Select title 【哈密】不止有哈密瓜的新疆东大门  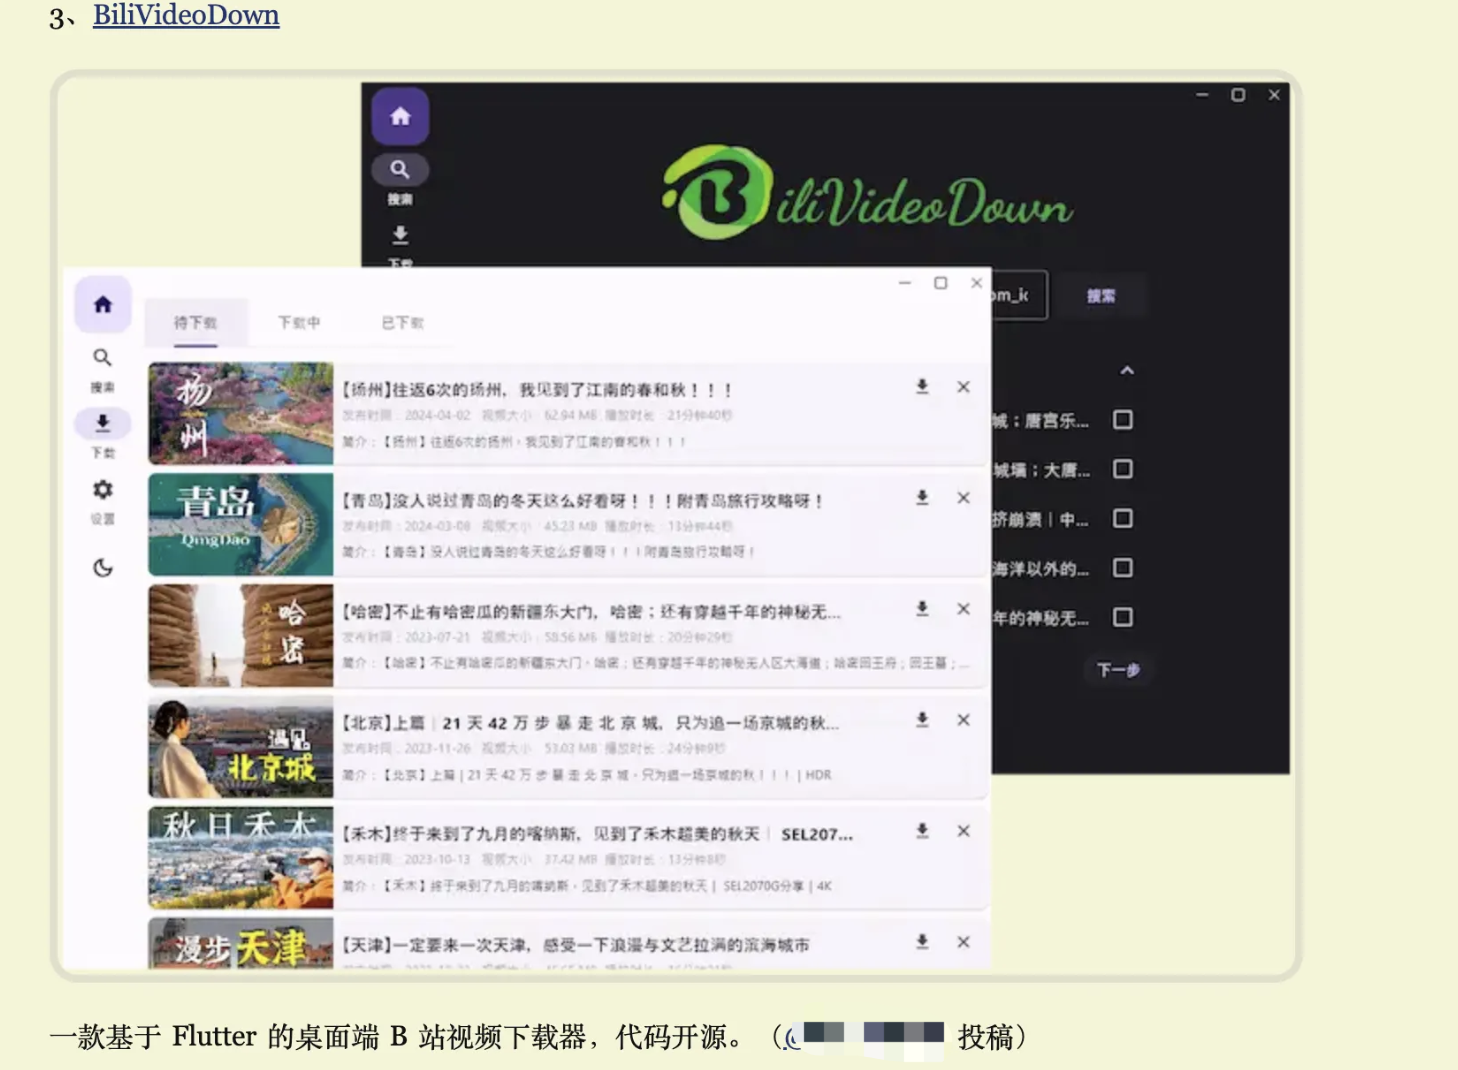pyautogui.click(x=591, y=612)
